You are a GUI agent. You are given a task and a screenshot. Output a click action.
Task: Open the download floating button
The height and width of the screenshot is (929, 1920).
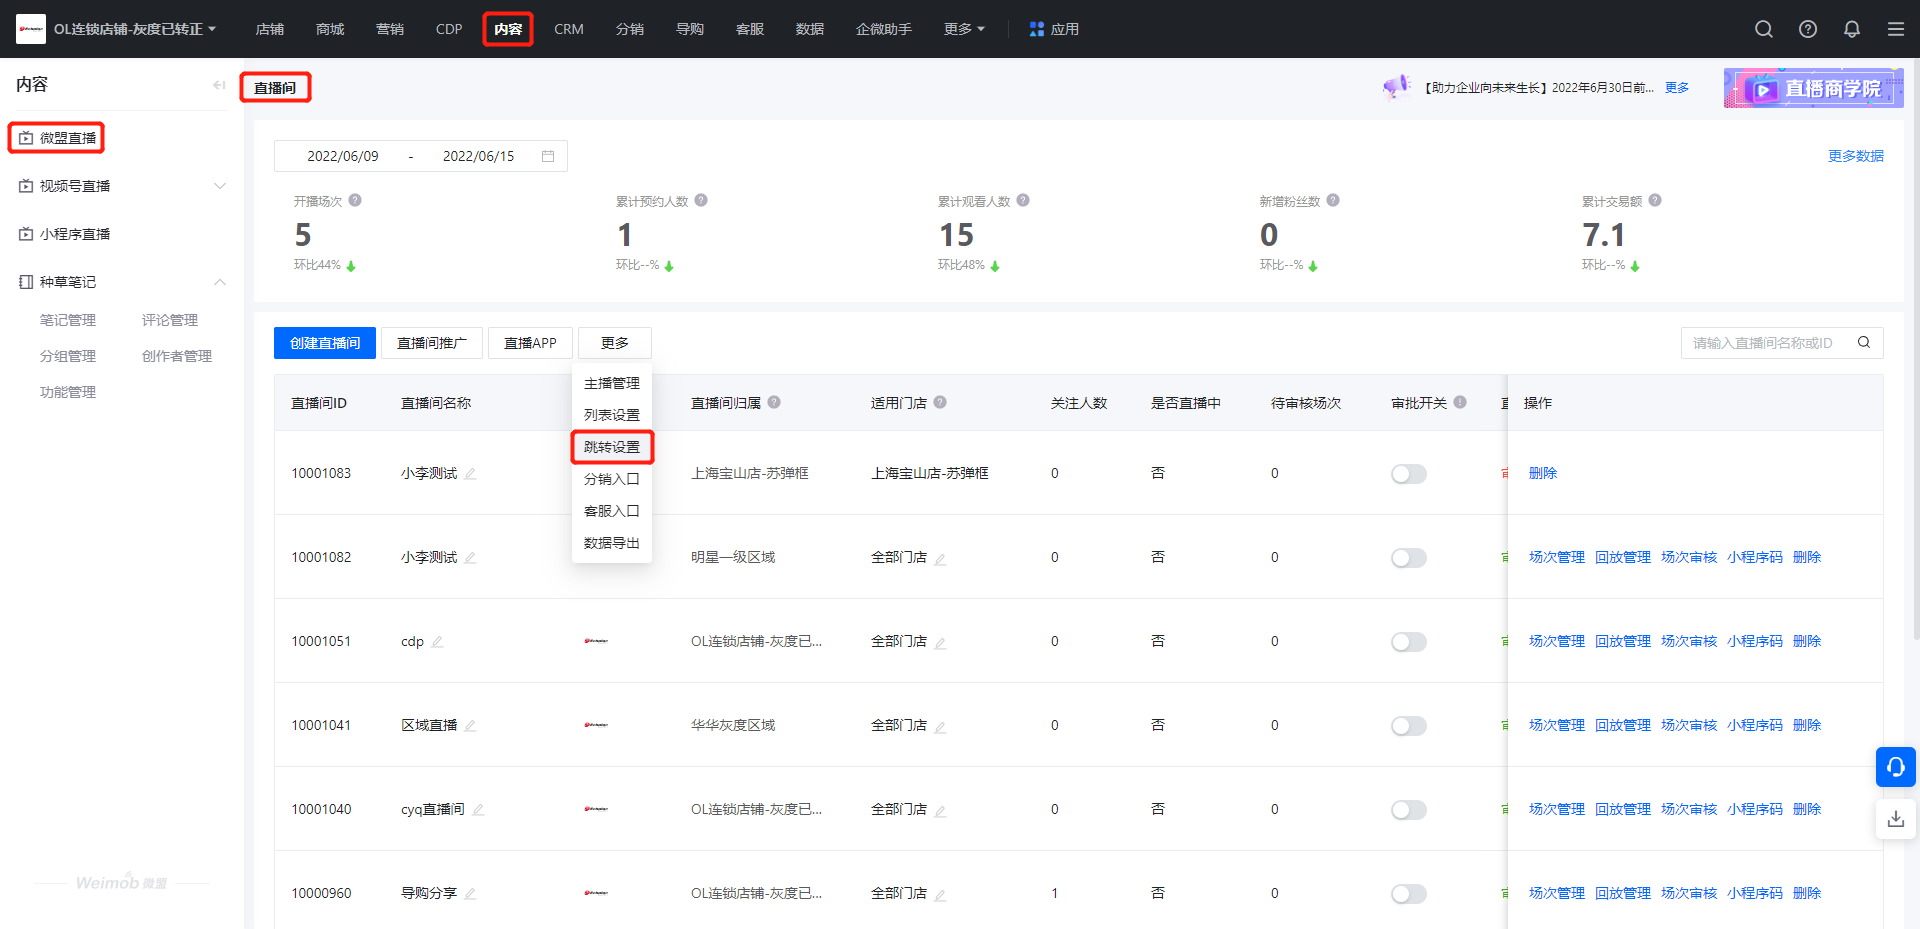(x=1896, y=819)
